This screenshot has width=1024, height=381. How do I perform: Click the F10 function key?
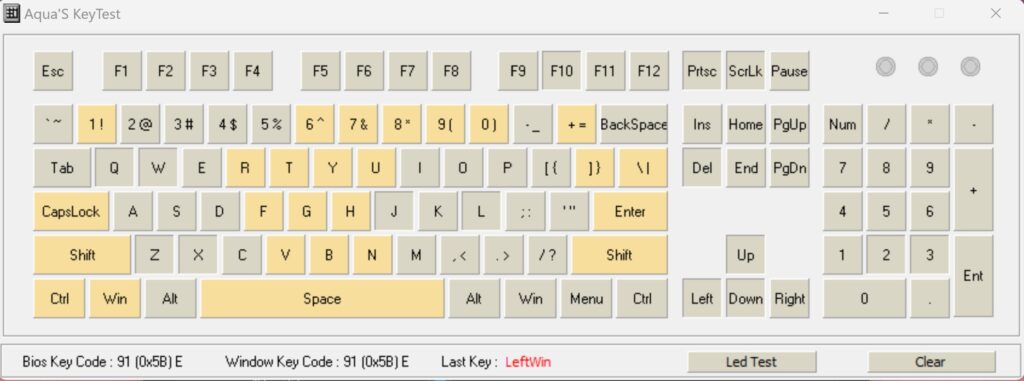point(562,71)
